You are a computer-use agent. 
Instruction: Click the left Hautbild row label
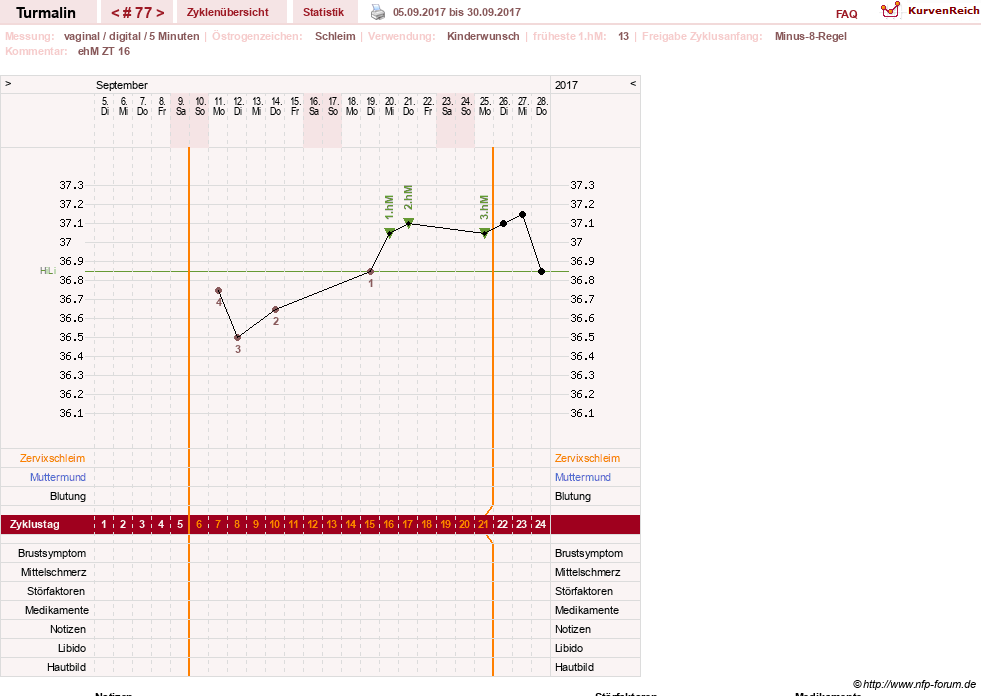pos(66,667)
